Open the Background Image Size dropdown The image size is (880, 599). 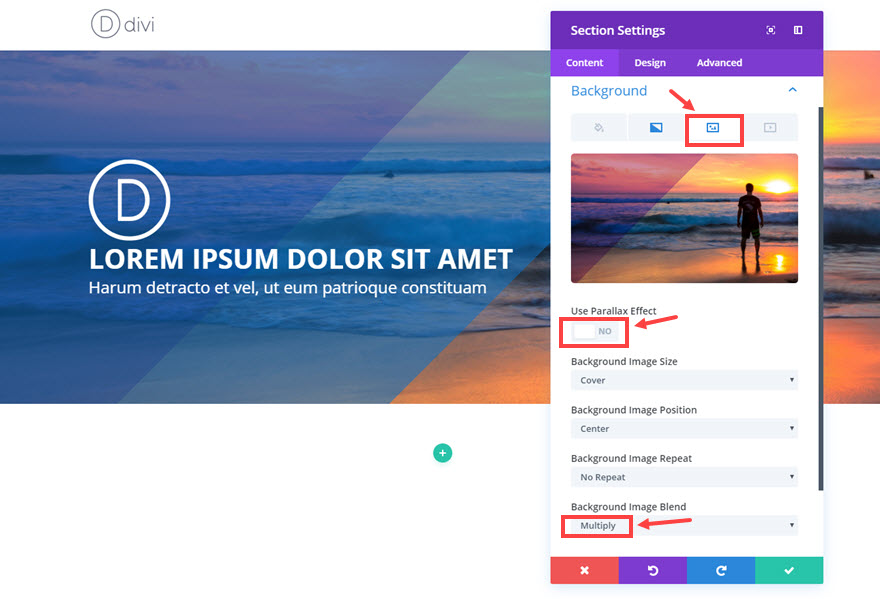[x=684, y=380]
